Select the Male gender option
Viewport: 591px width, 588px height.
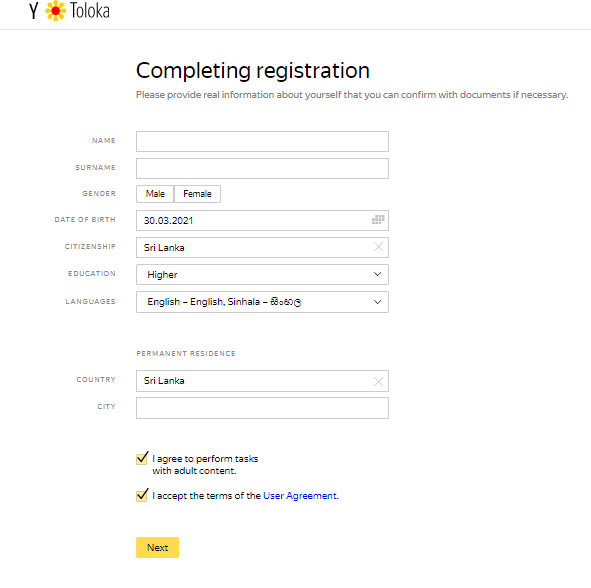pyautogui.click(x=155, y=194)
